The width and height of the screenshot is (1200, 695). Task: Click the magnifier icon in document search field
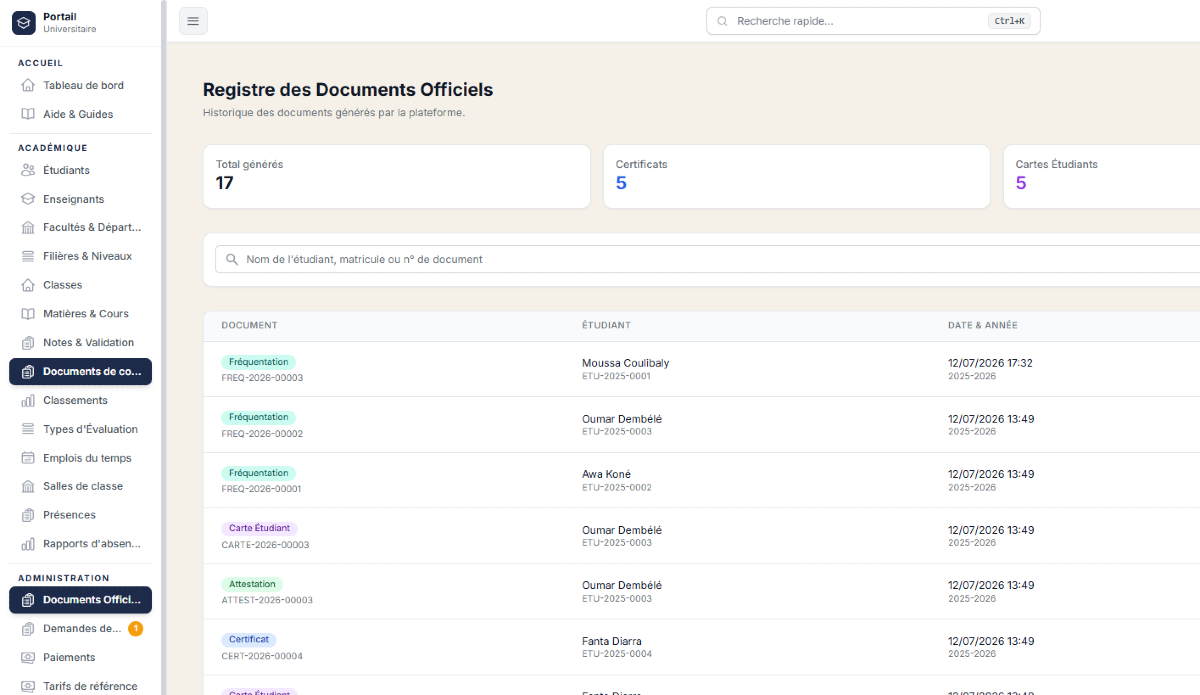pyautogui.click(x=232, y=259)
